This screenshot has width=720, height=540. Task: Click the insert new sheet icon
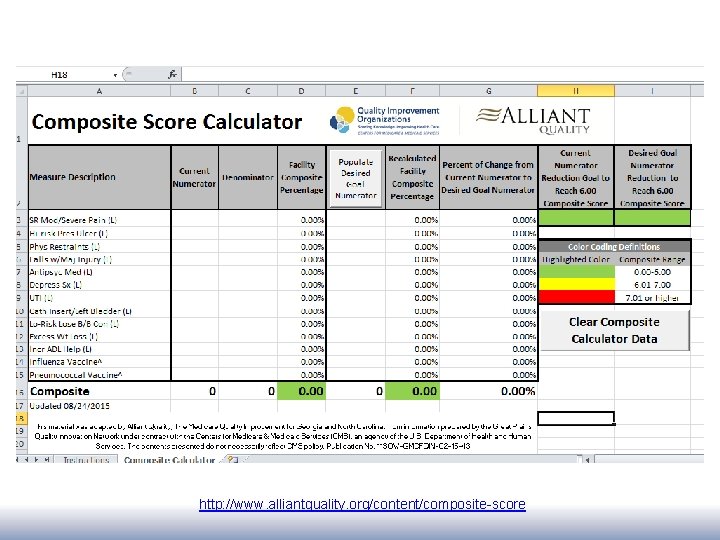pos(233,459)
